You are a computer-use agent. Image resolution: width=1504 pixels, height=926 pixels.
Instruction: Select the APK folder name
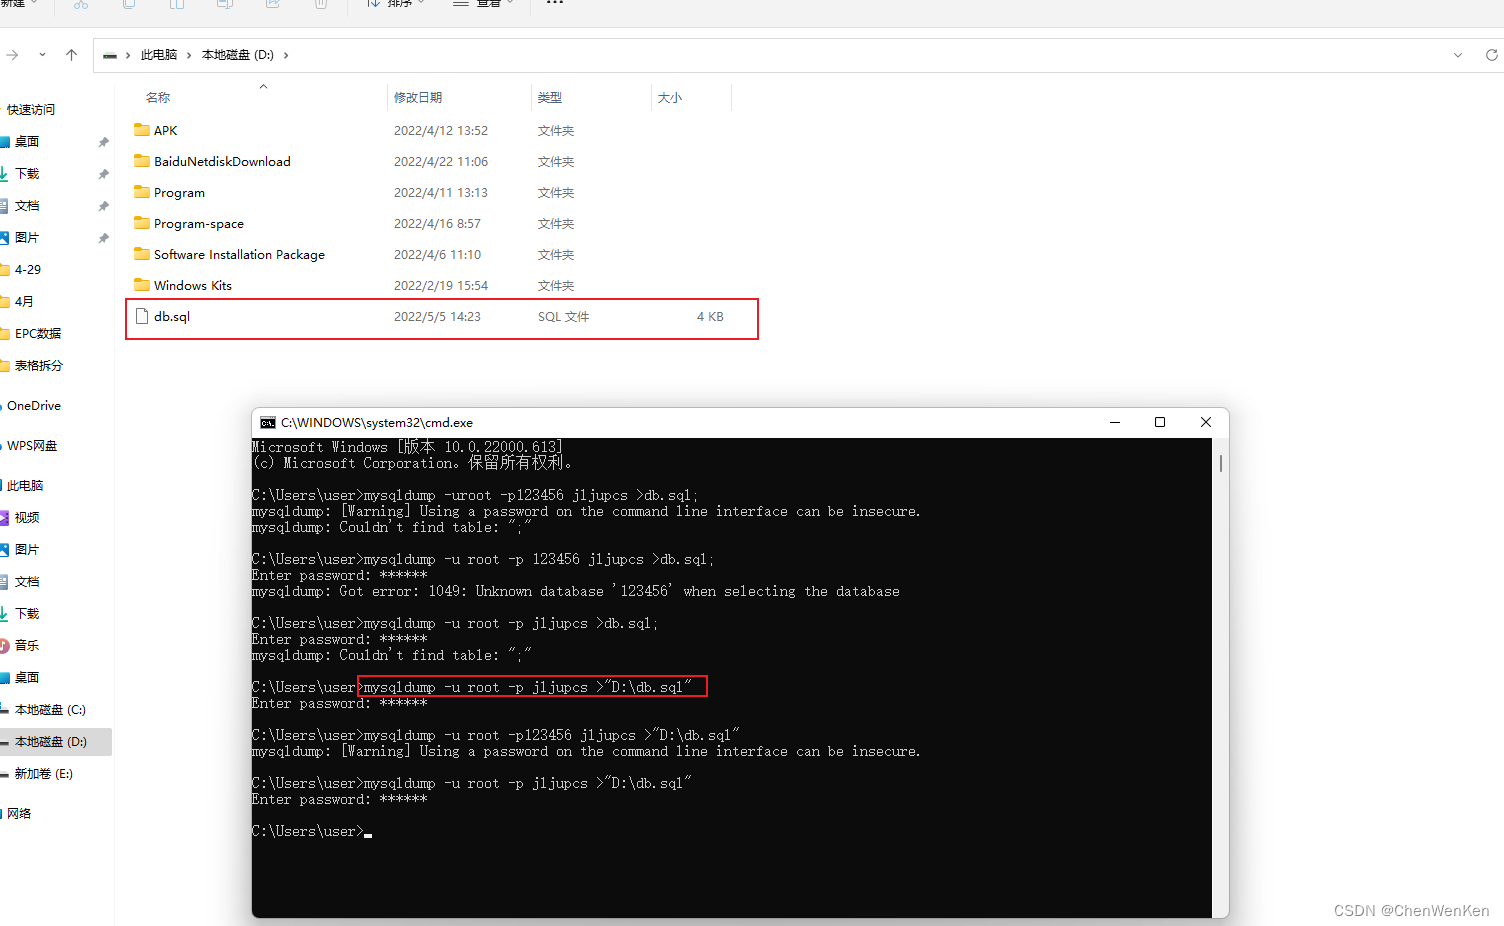point(166,131)
